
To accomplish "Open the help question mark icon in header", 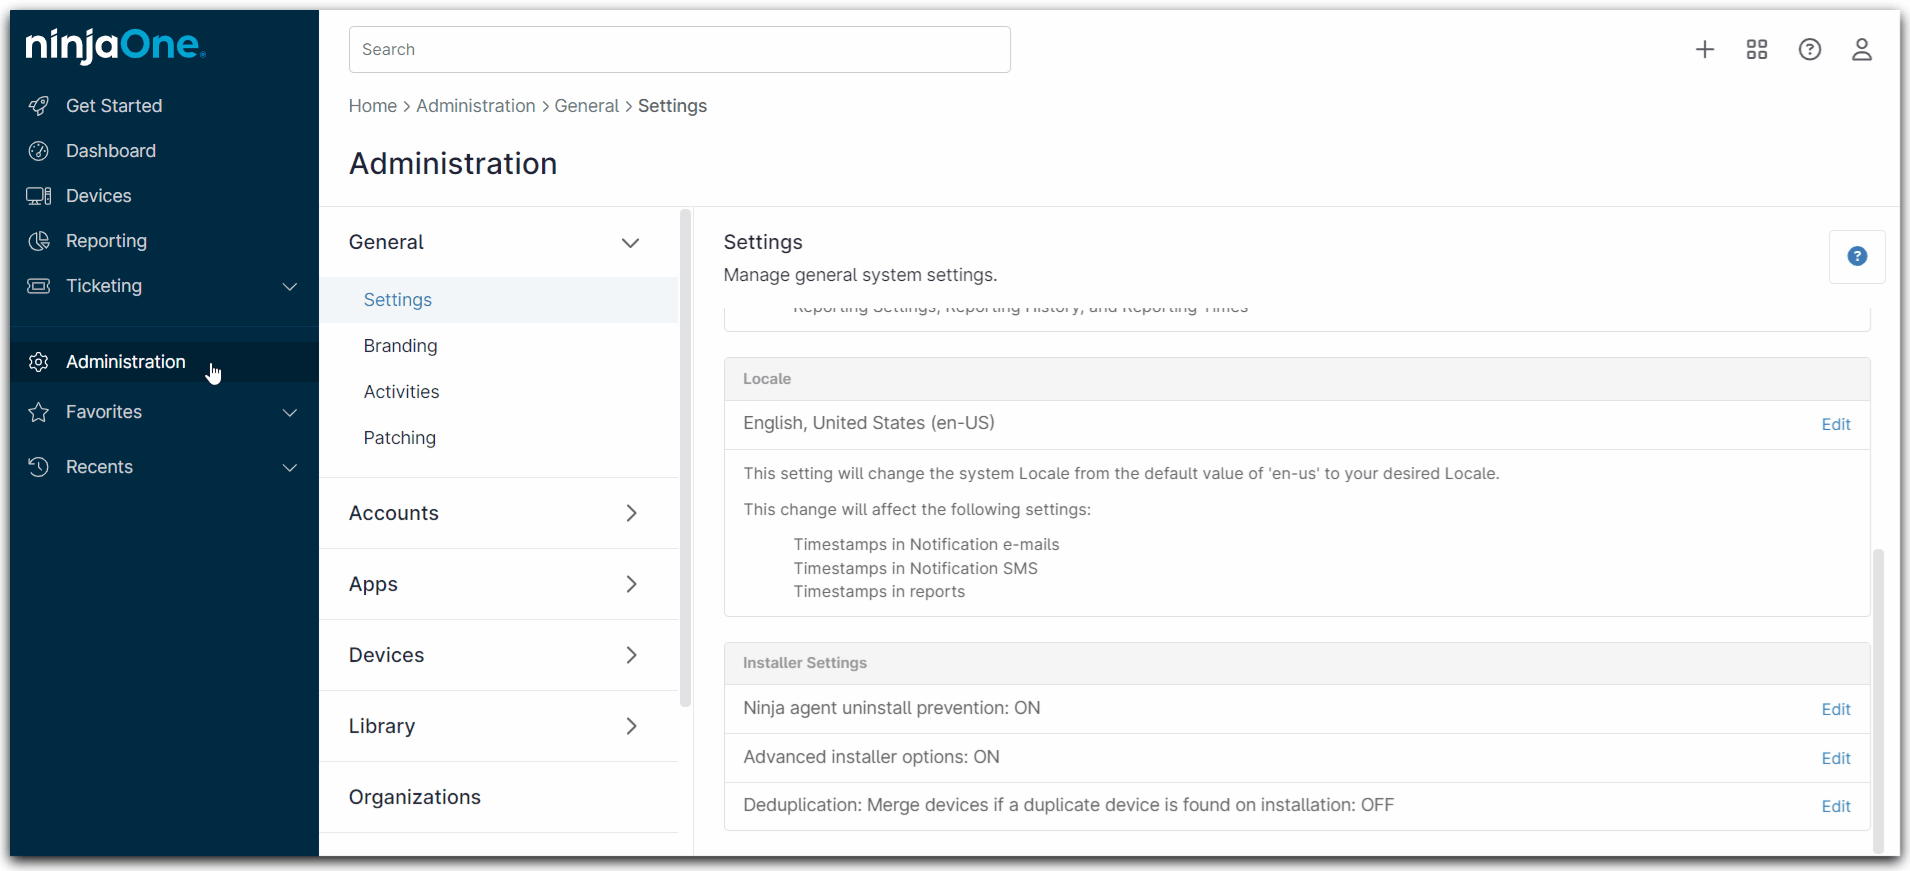I will point(1809,50).
